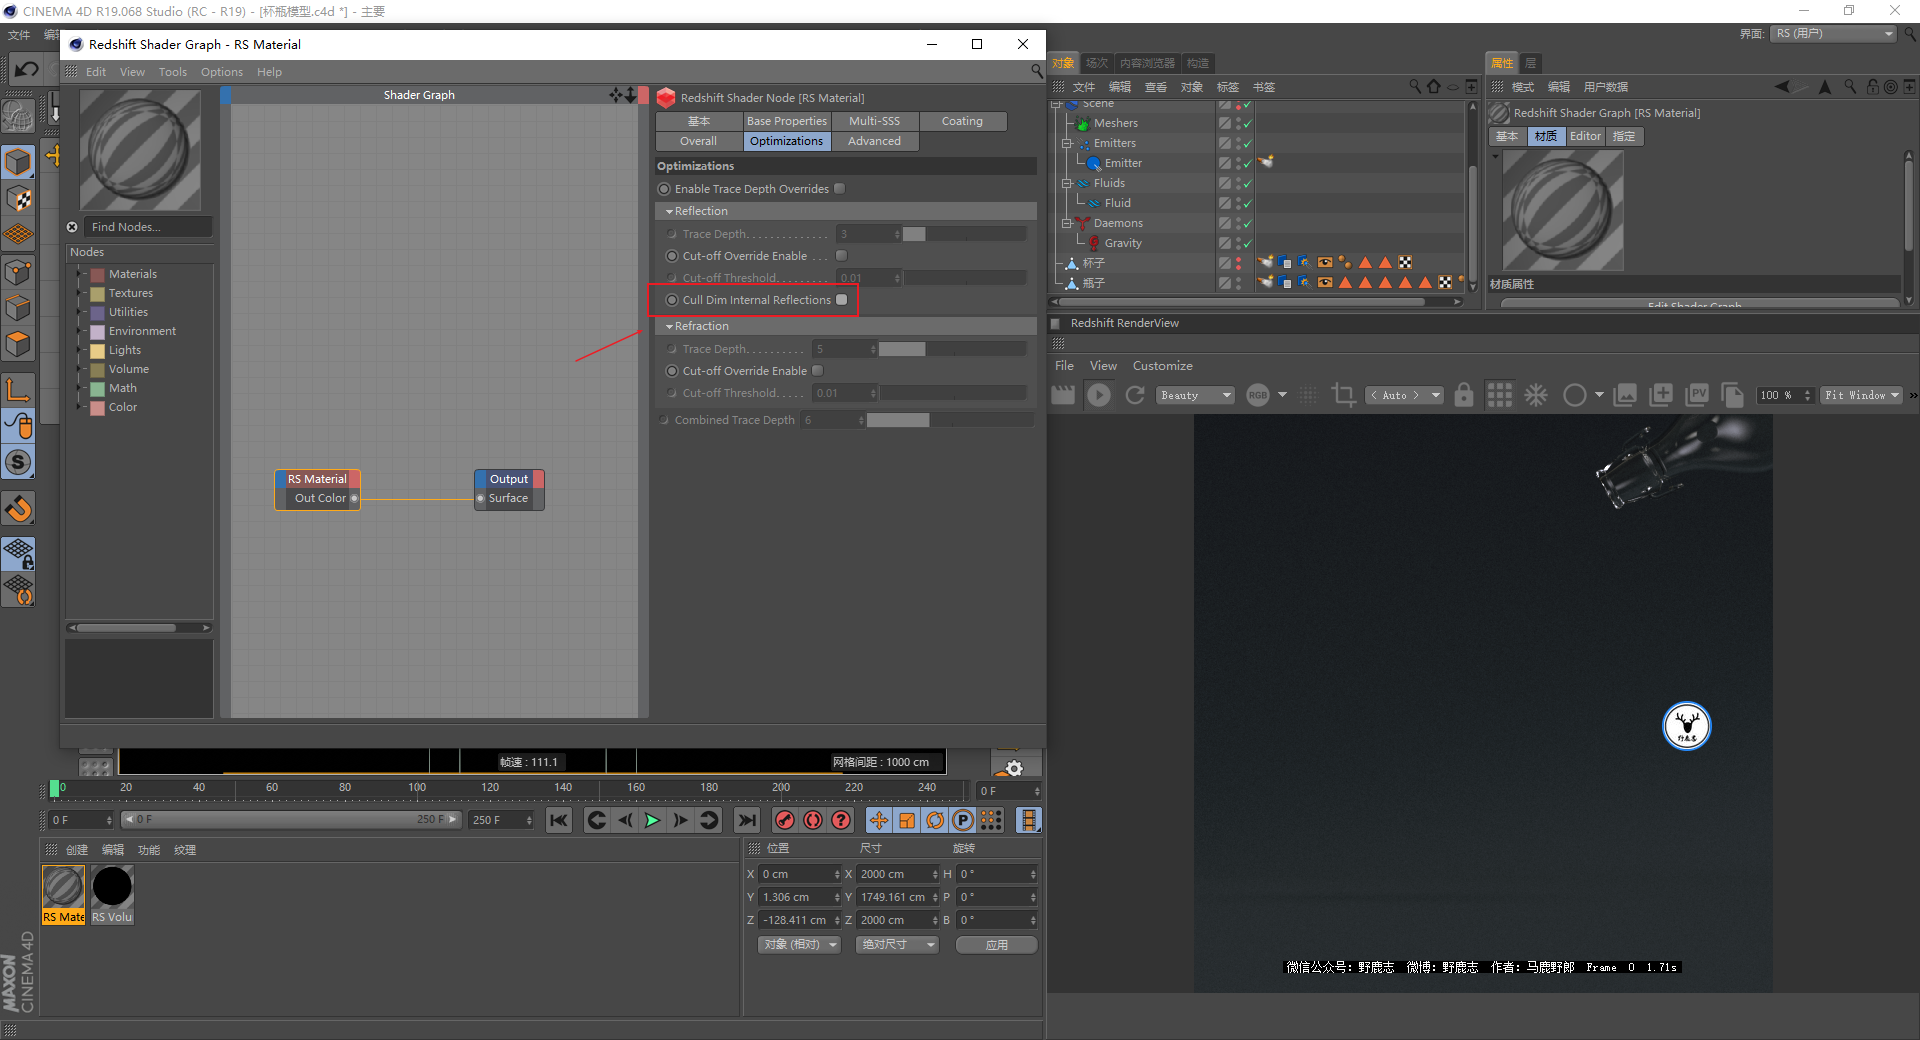
Task: Start IPR with the RenderView play button
Action: click(x=1098, y=395)
